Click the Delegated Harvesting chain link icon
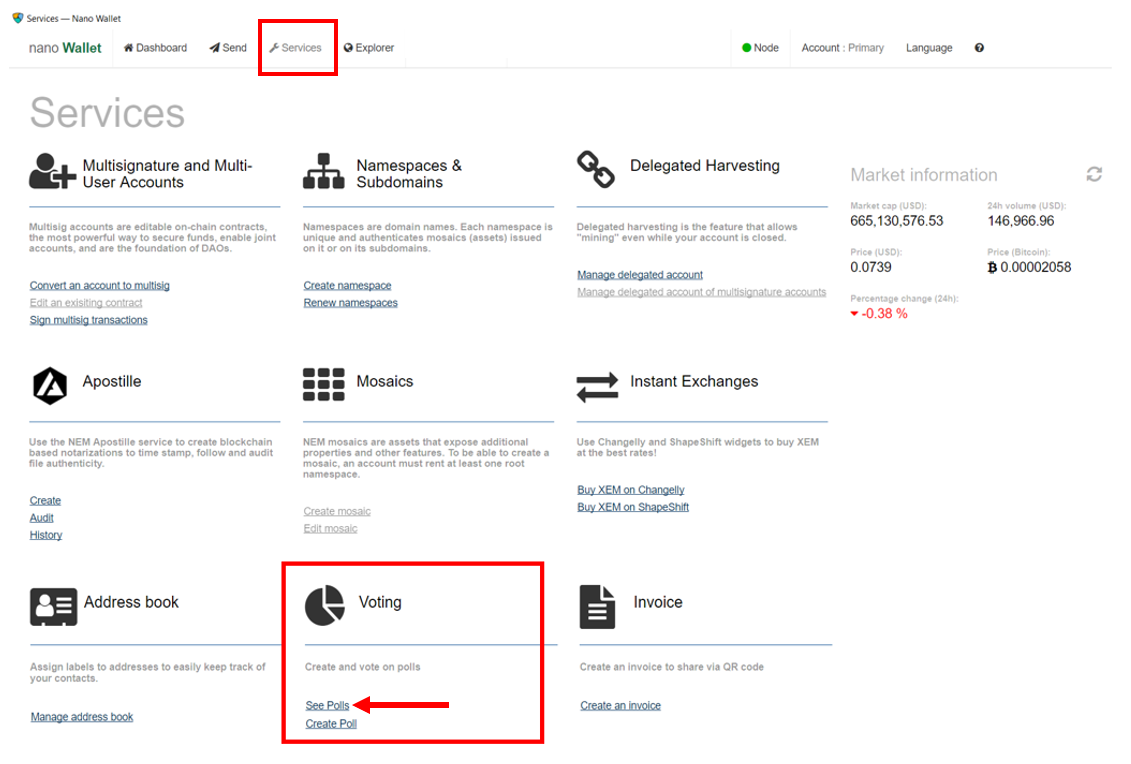Viewport: 1131px width, 764px height. (596, 169)
